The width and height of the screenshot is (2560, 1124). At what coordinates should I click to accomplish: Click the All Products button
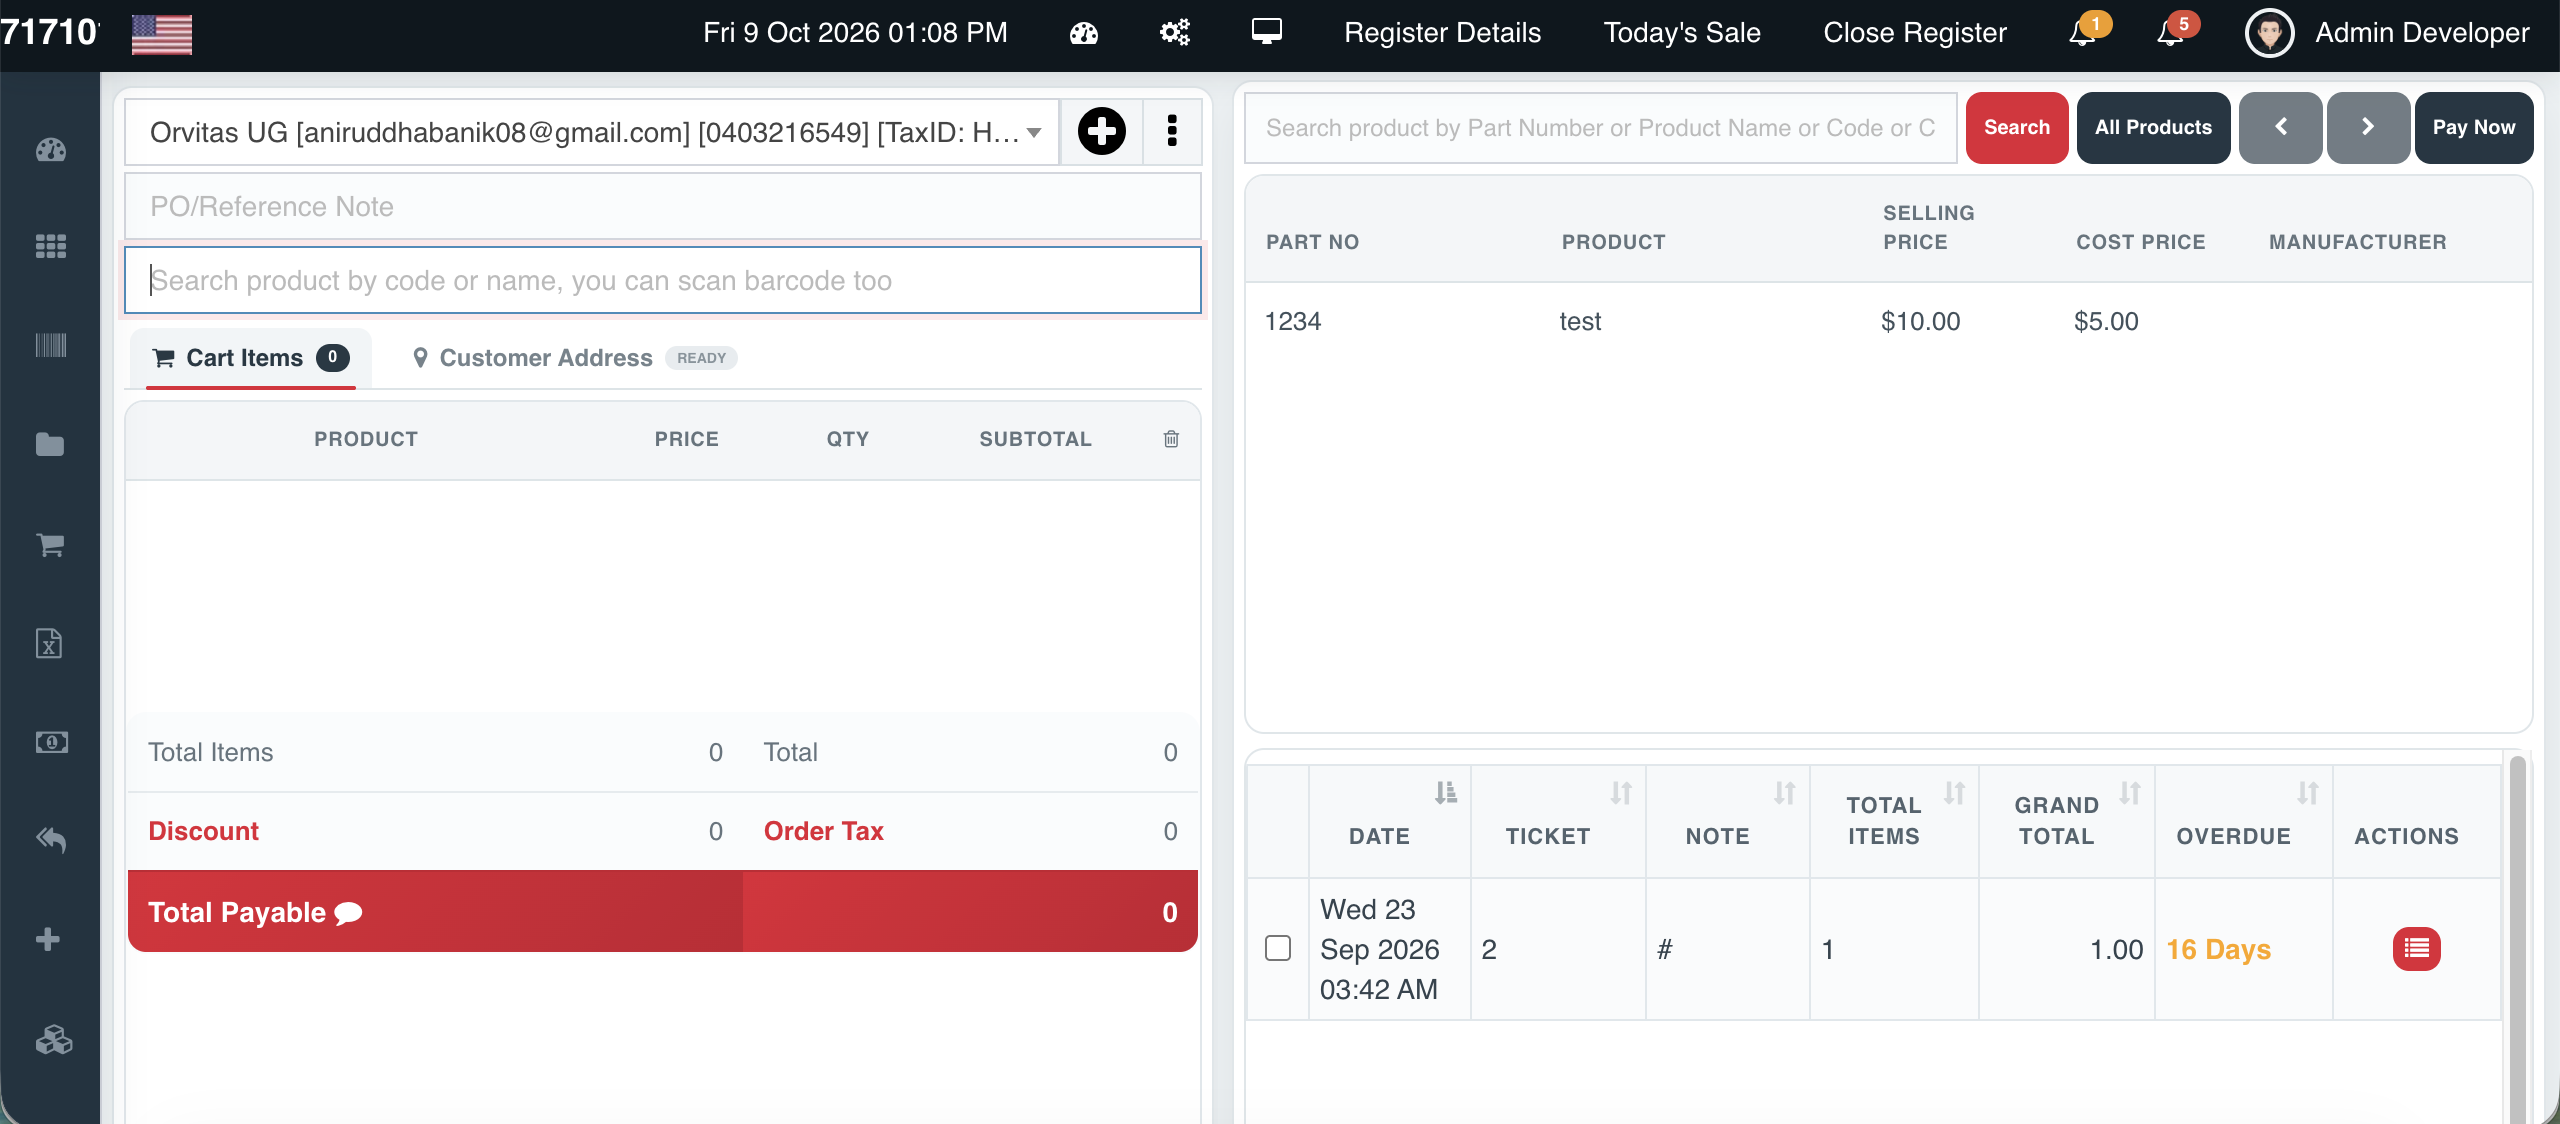pyautogui.click(x=2153, y=128)
